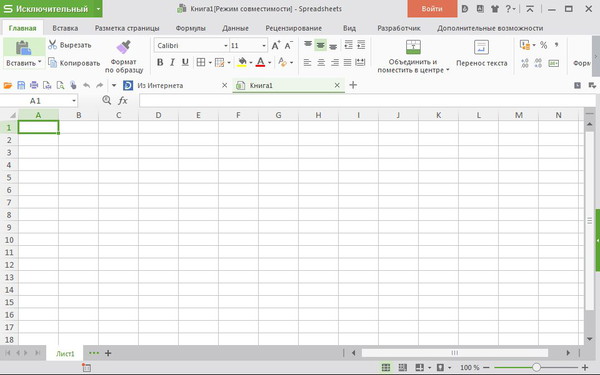Click the Cut scissors icon
This screenshot has width=600, height=375.
click(52, 45)
